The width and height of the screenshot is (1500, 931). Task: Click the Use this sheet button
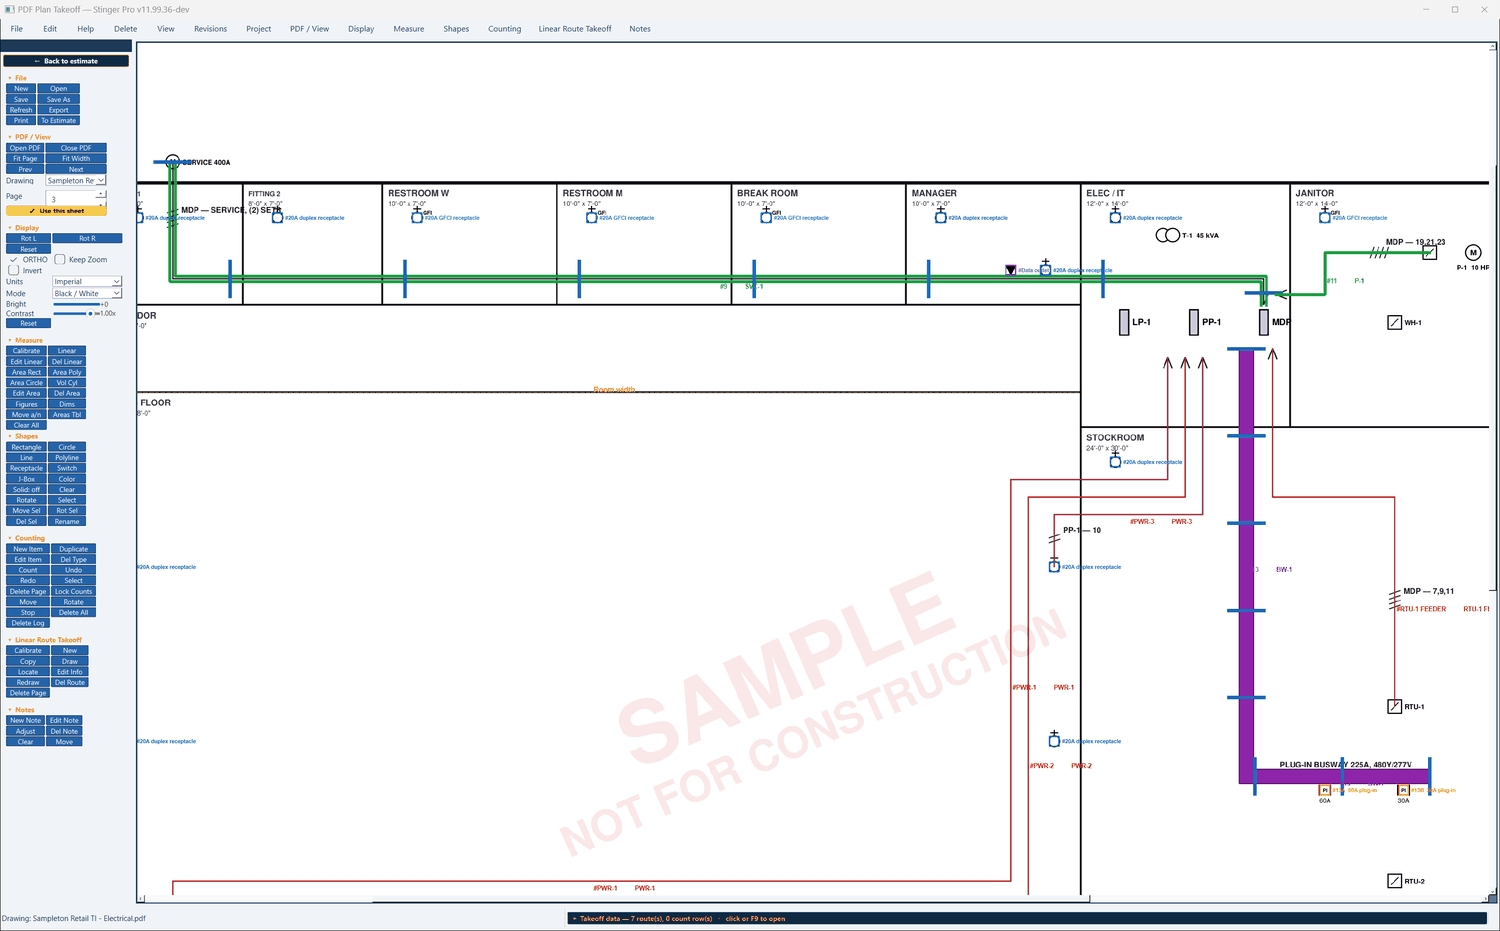point(56,211)
